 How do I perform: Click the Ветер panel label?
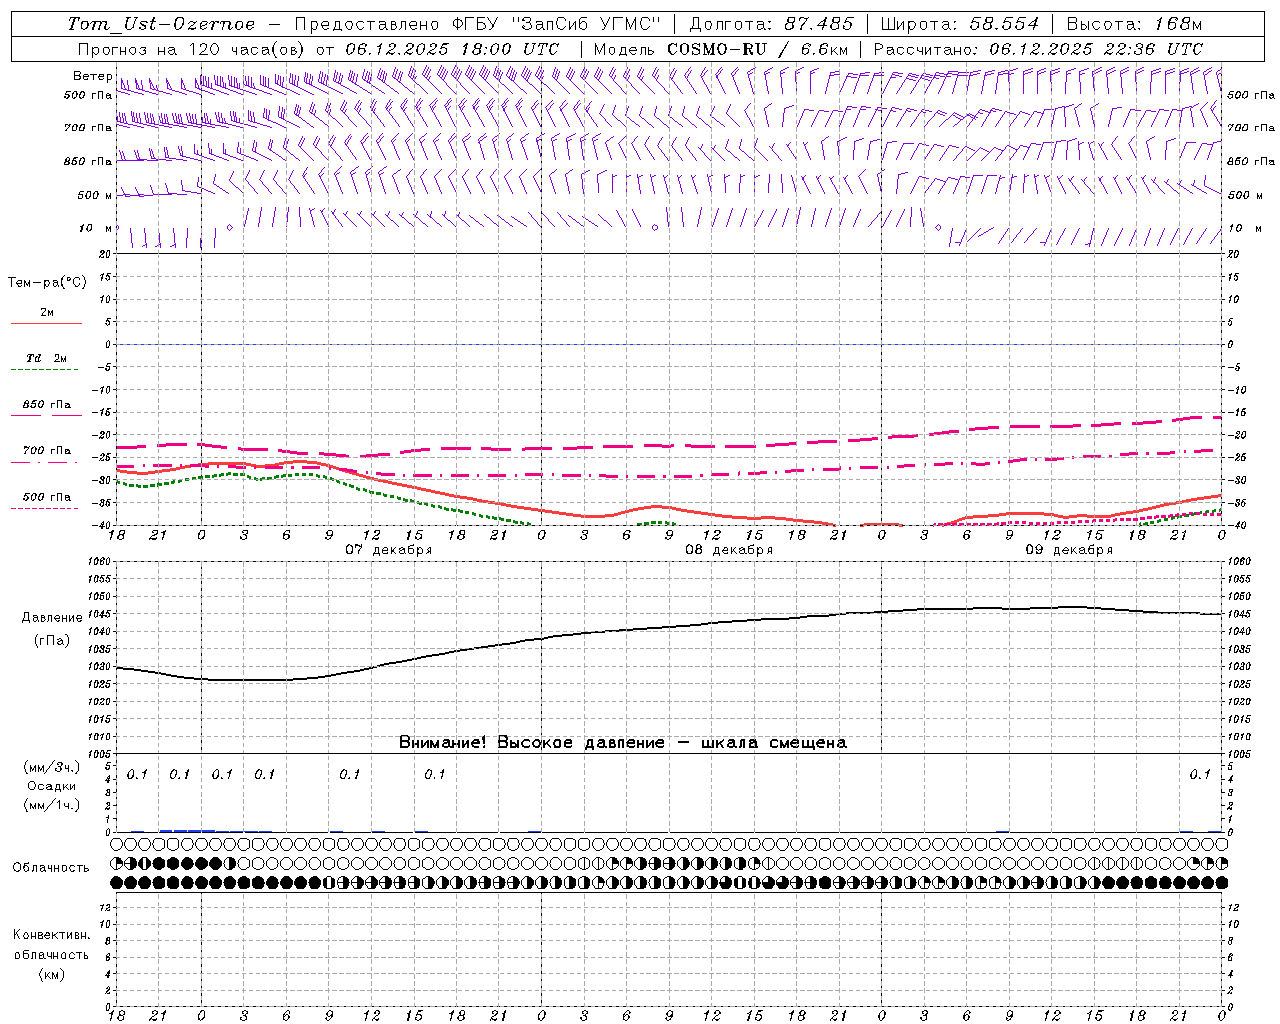(x=92, y=76)
